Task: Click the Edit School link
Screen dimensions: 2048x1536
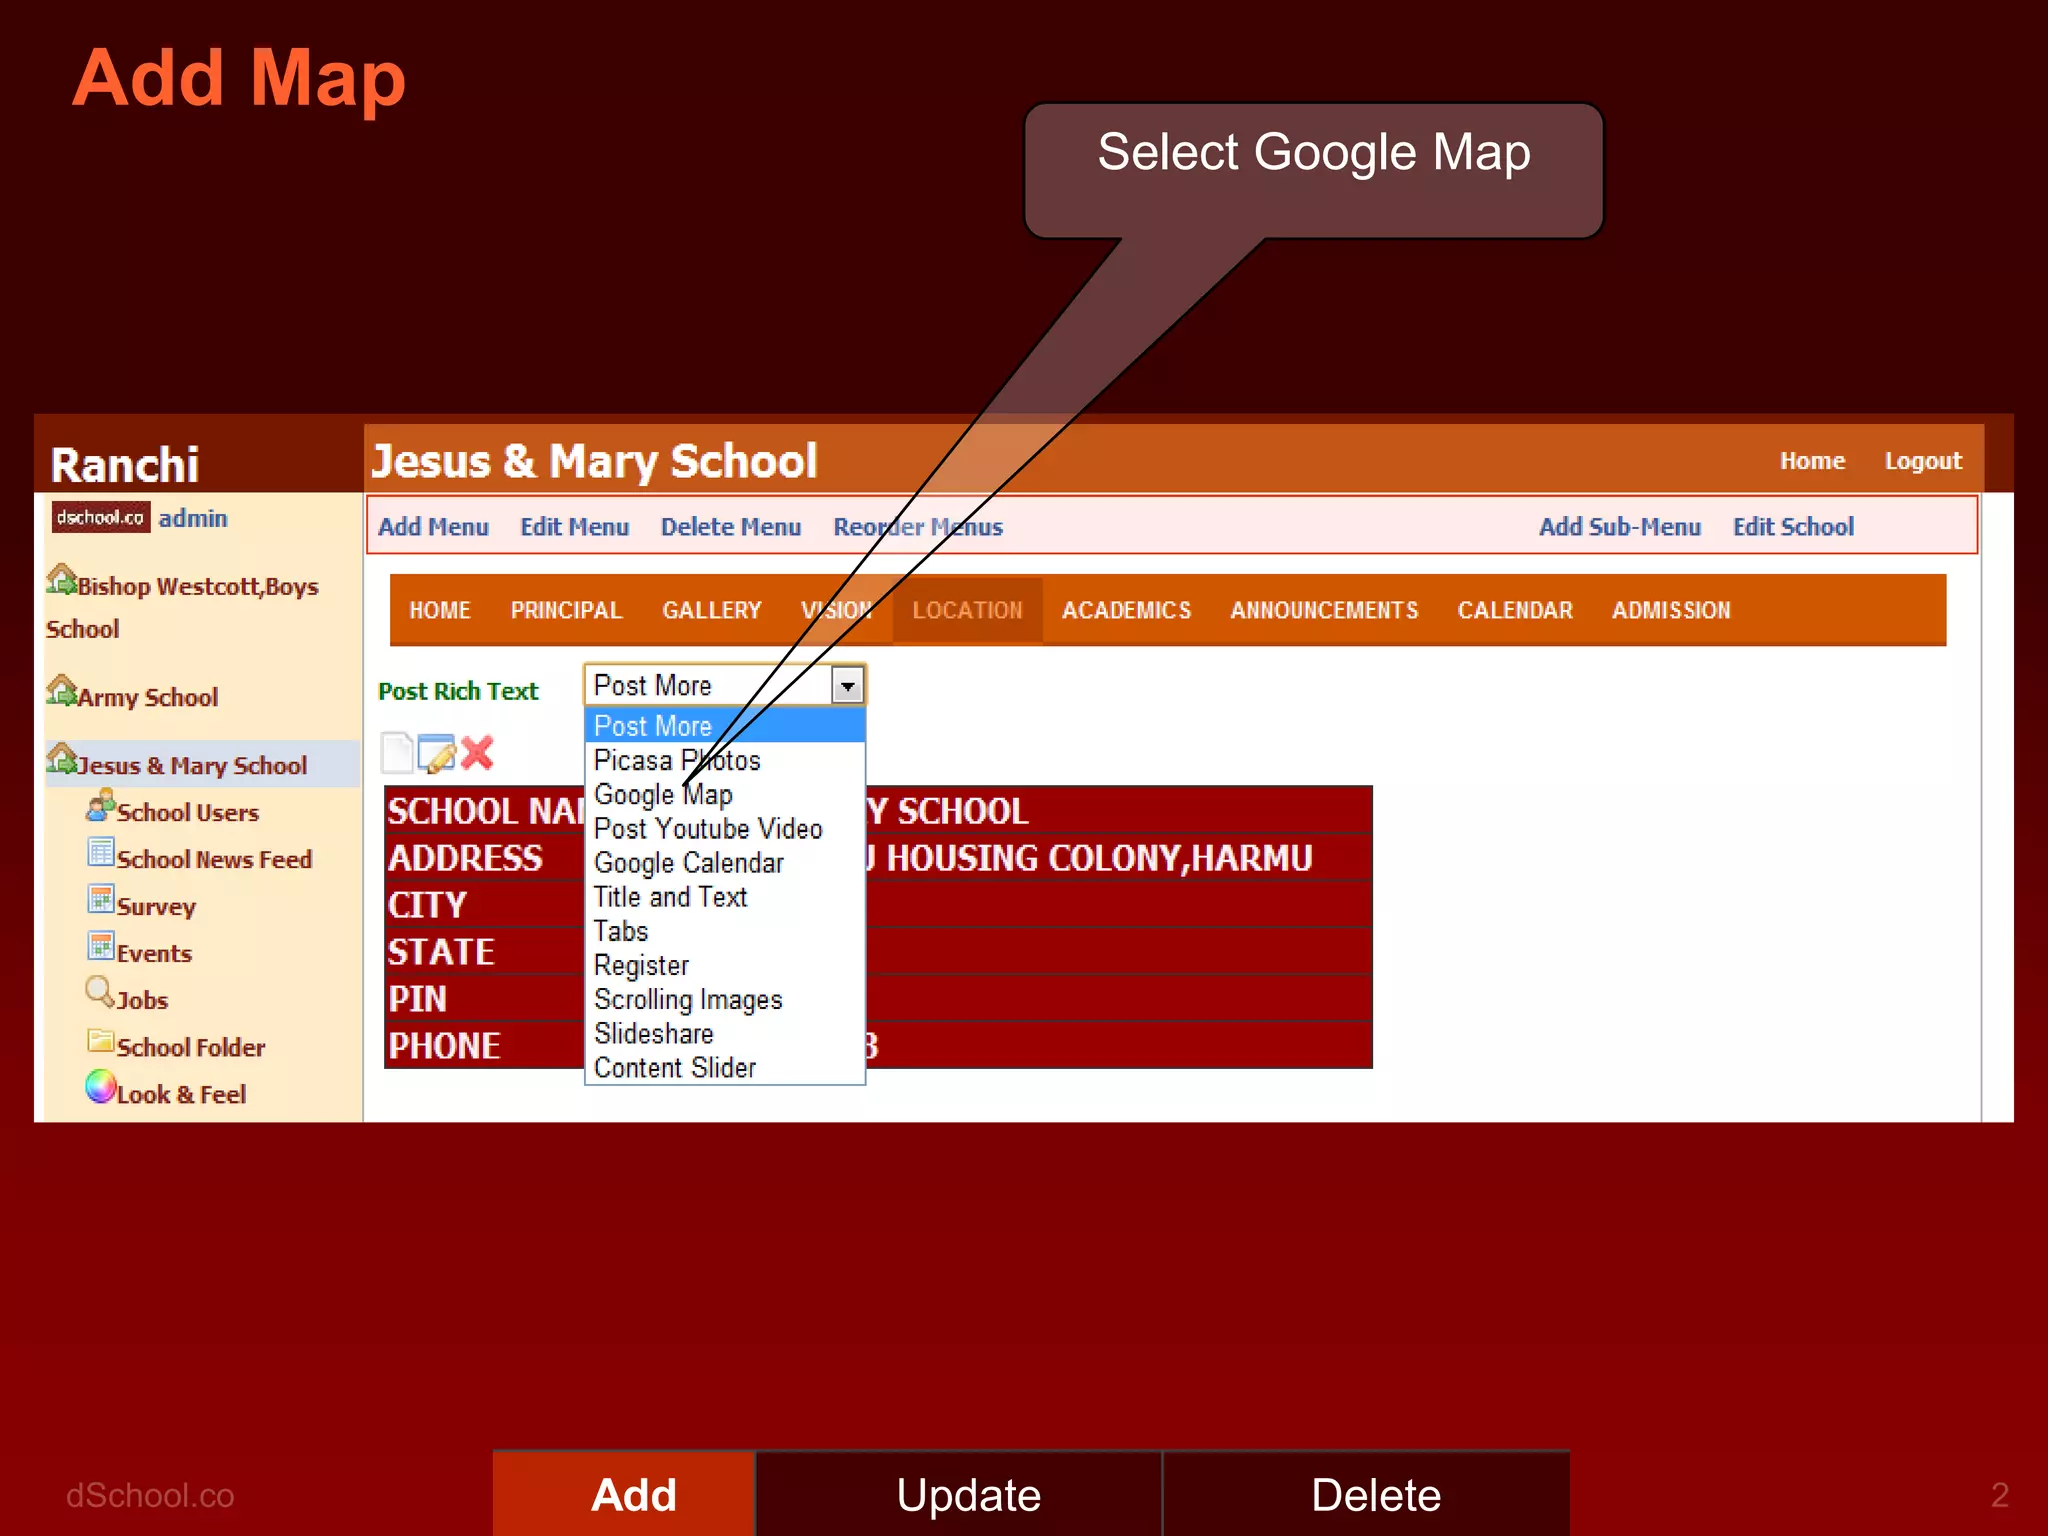Action: point(1792,527)
